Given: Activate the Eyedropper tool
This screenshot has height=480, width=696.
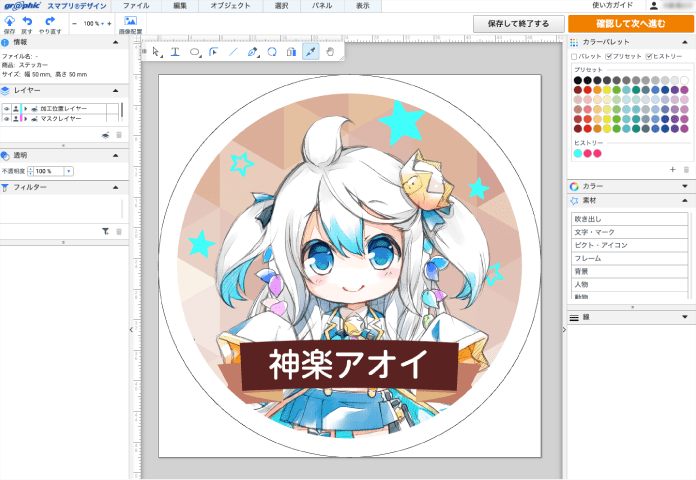Looking at the screenshot, I should [x=310, y=51].
